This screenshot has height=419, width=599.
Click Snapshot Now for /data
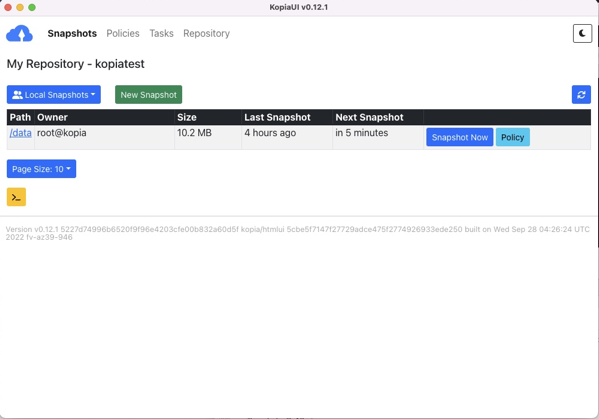click(x=460, y=138)
